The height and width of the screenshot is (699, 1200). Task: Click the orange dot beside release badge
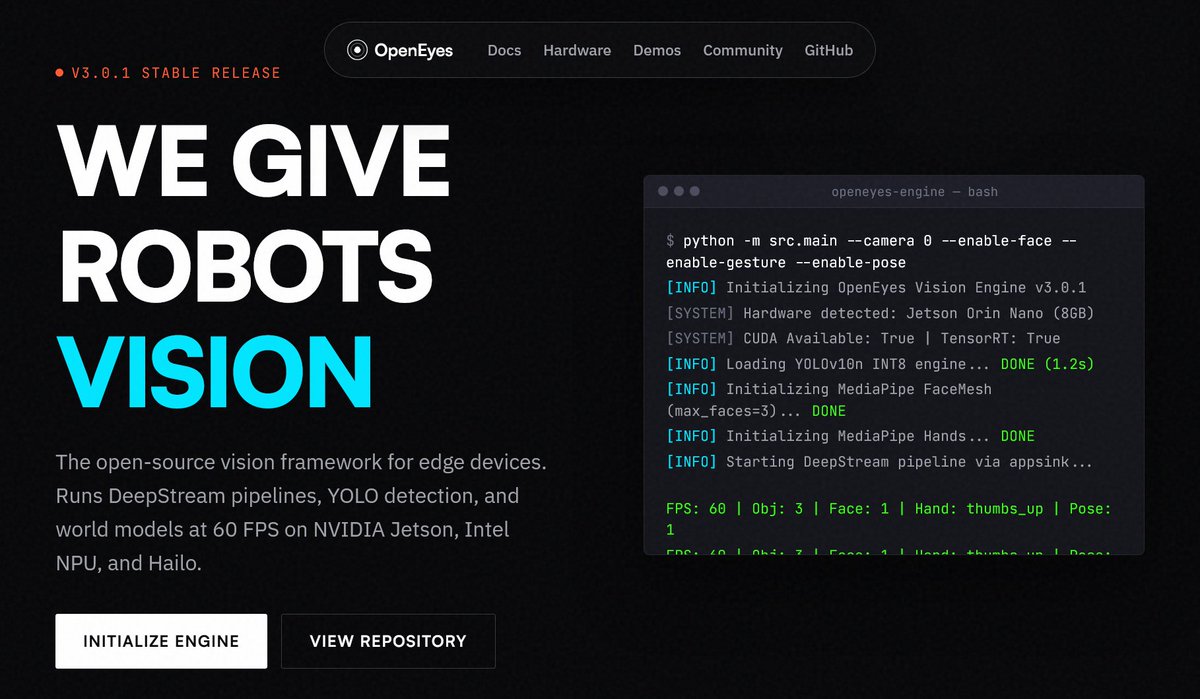[x=60, y=73]
